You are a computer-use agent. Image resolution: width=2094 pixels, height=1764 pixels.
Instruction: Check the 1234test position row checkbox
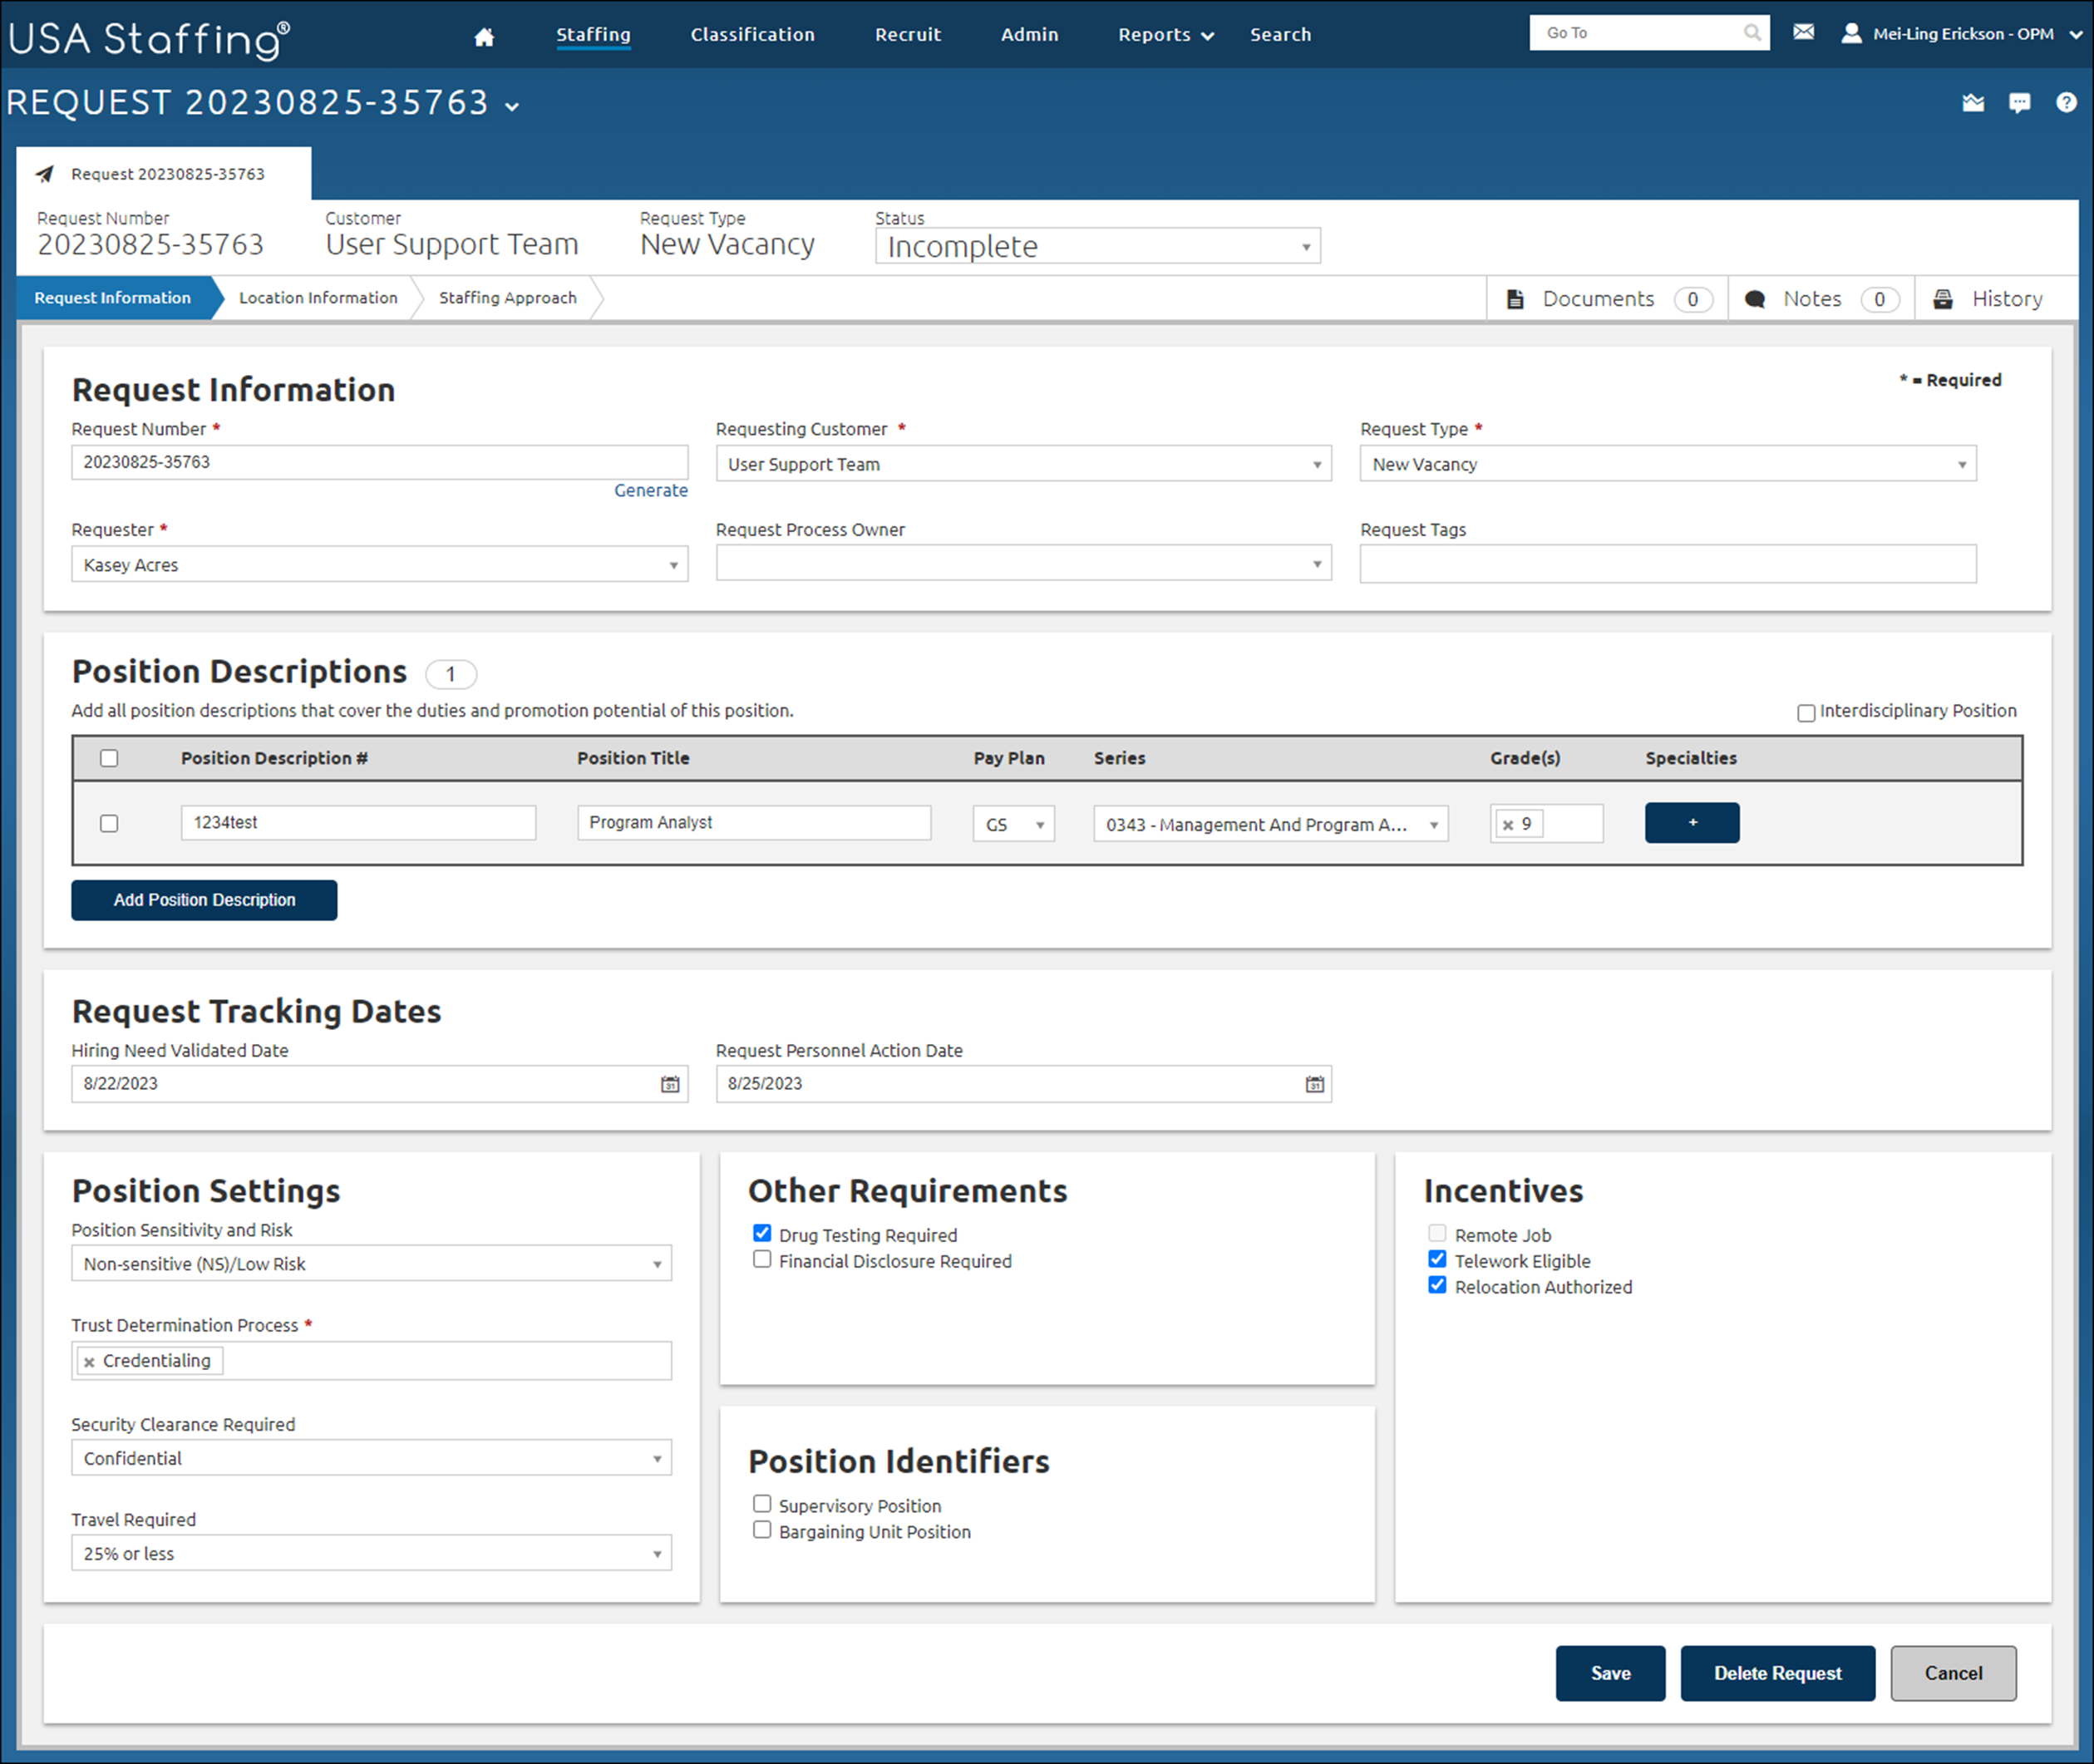[109, 824]
